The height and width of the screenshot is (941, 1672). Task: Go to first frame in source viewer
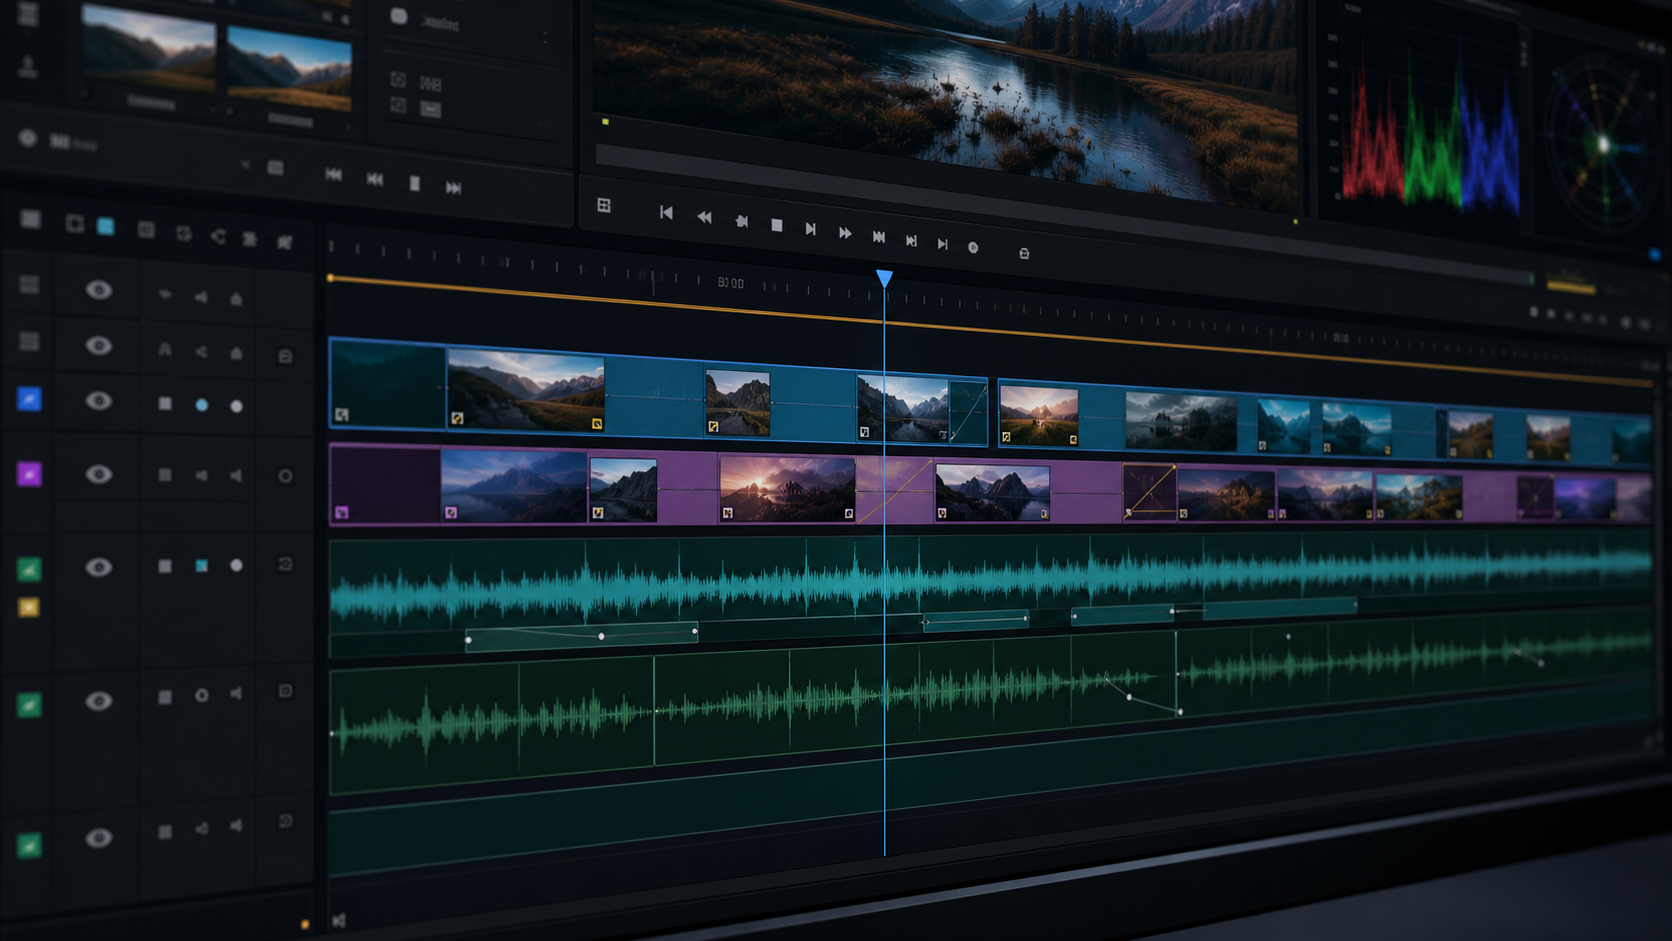tap(333, 175)
